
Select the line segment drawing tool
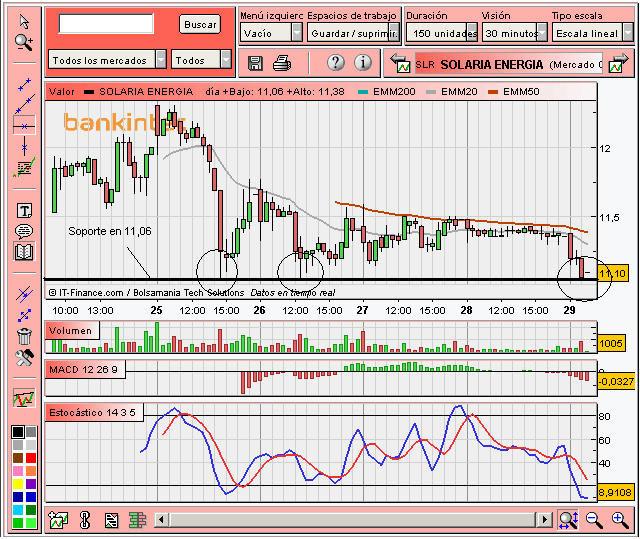click(x=24, y=84)
